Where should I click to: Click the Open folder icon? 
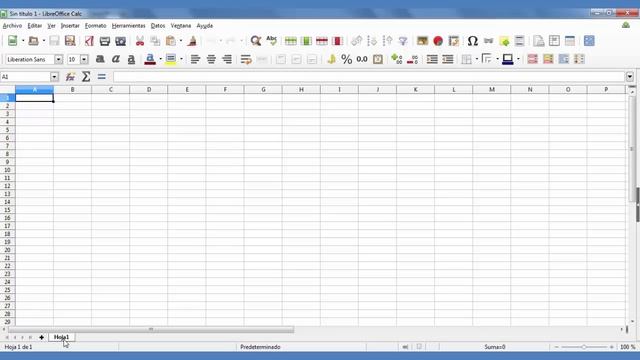(x=33, y=41)
